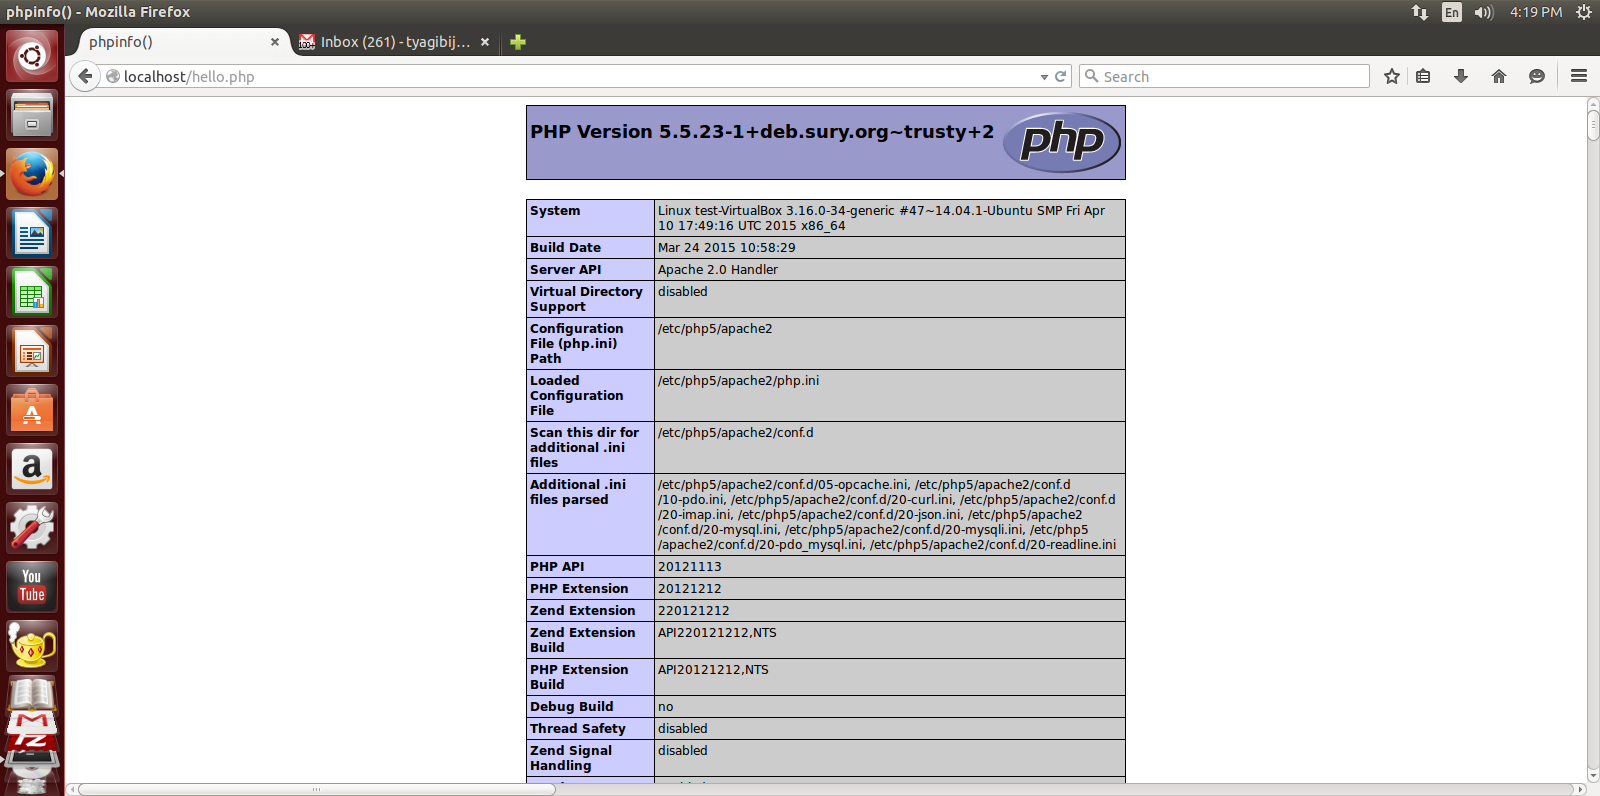Close the Inbox (261) tab
The height and width of the screenshot is (796, 1600).
485,42
